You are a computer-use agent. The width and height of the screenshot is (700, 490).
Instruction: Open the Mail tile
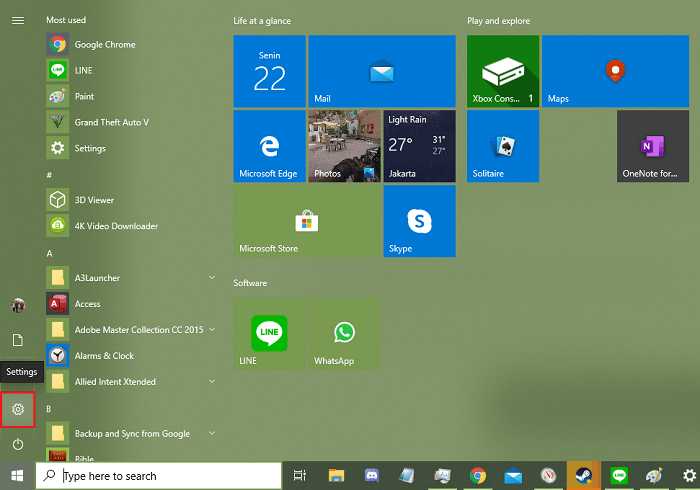click(382, 71)
